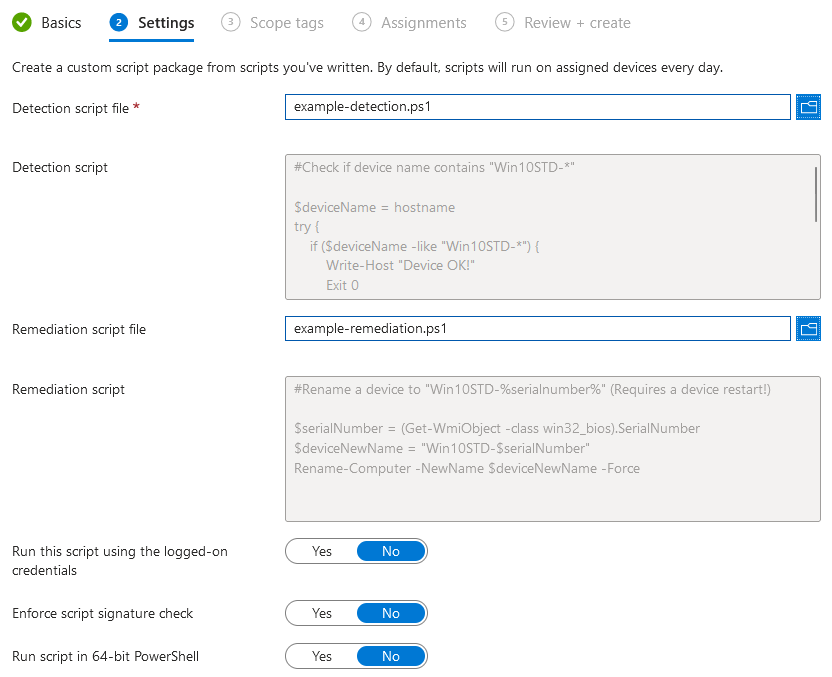The image size is (832, 677).
Task: Click the Scope tags step circle
Action: (x=231, y=23)
